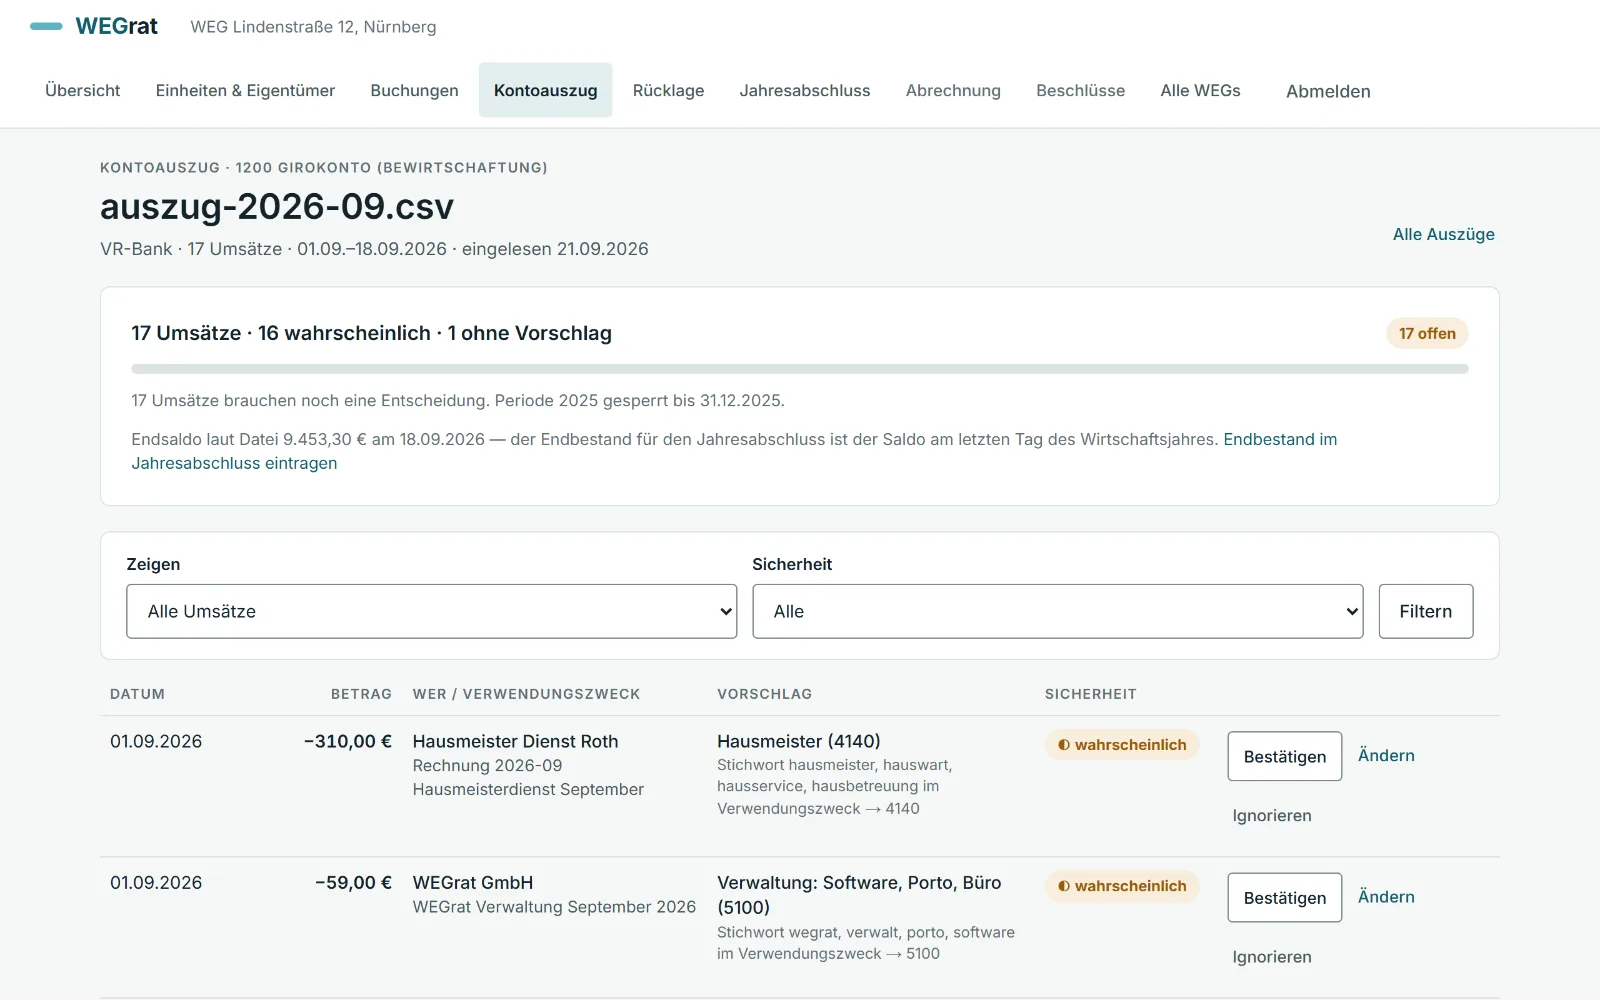
Task: Open the Abrechnung tab
Action: 953,90
